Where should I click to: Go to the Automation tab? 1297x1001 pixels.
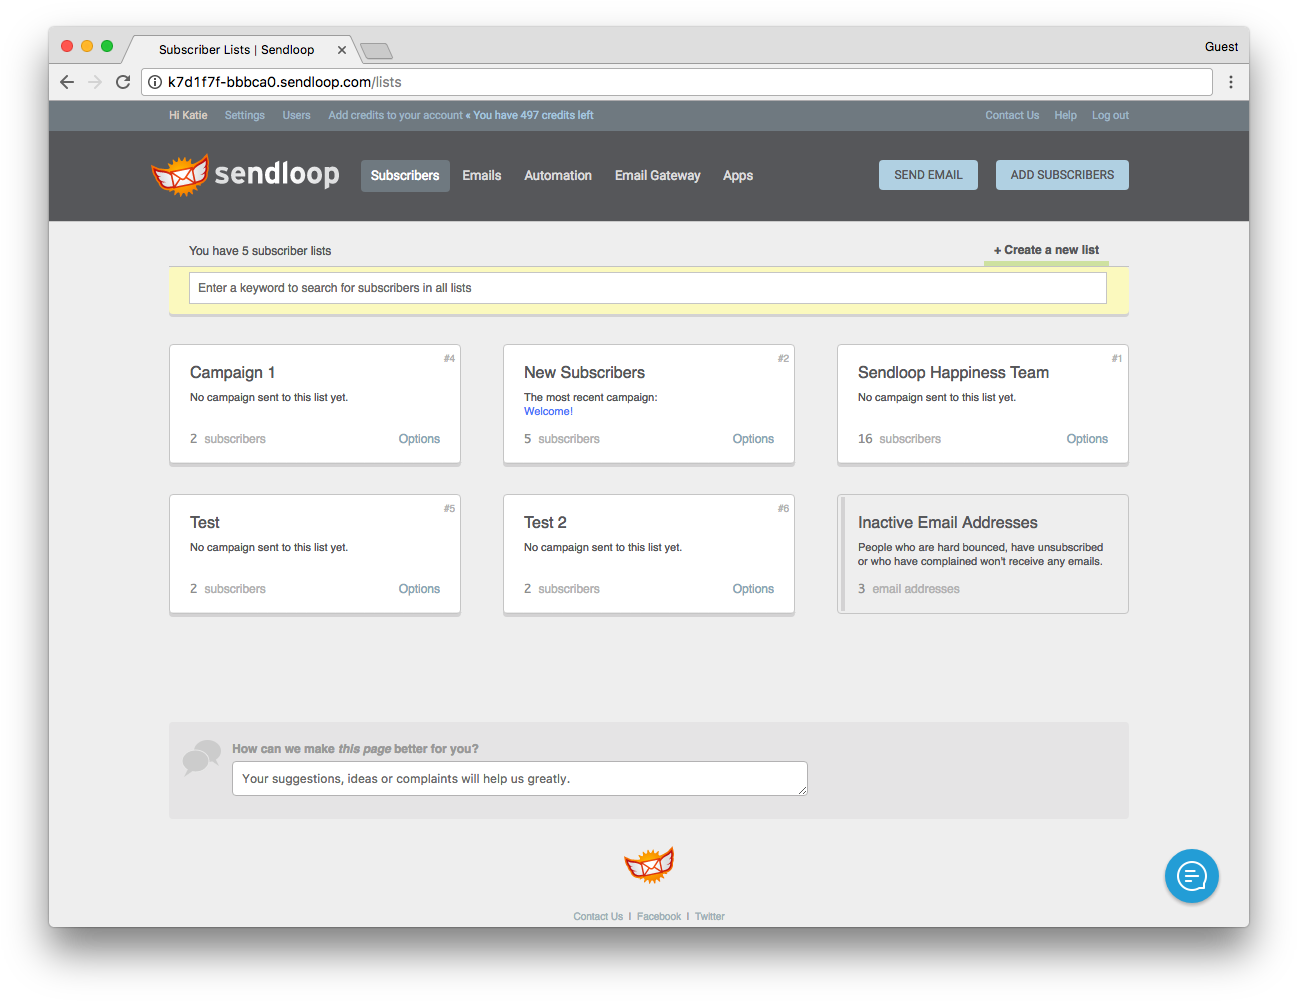coord(558,175)
